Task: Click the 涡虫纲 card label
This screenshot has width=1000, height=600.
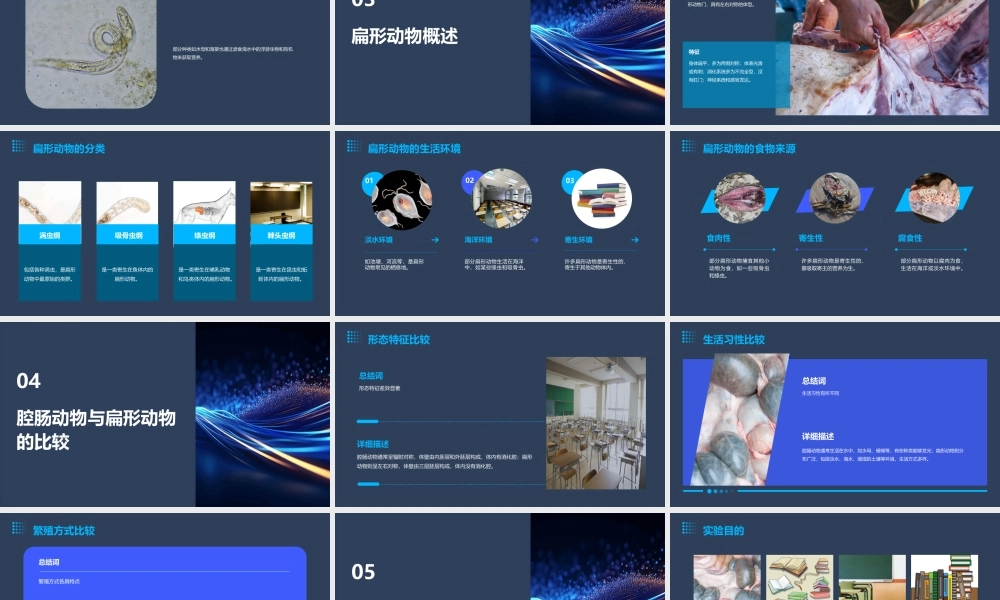Action: [x=50, y=235]
